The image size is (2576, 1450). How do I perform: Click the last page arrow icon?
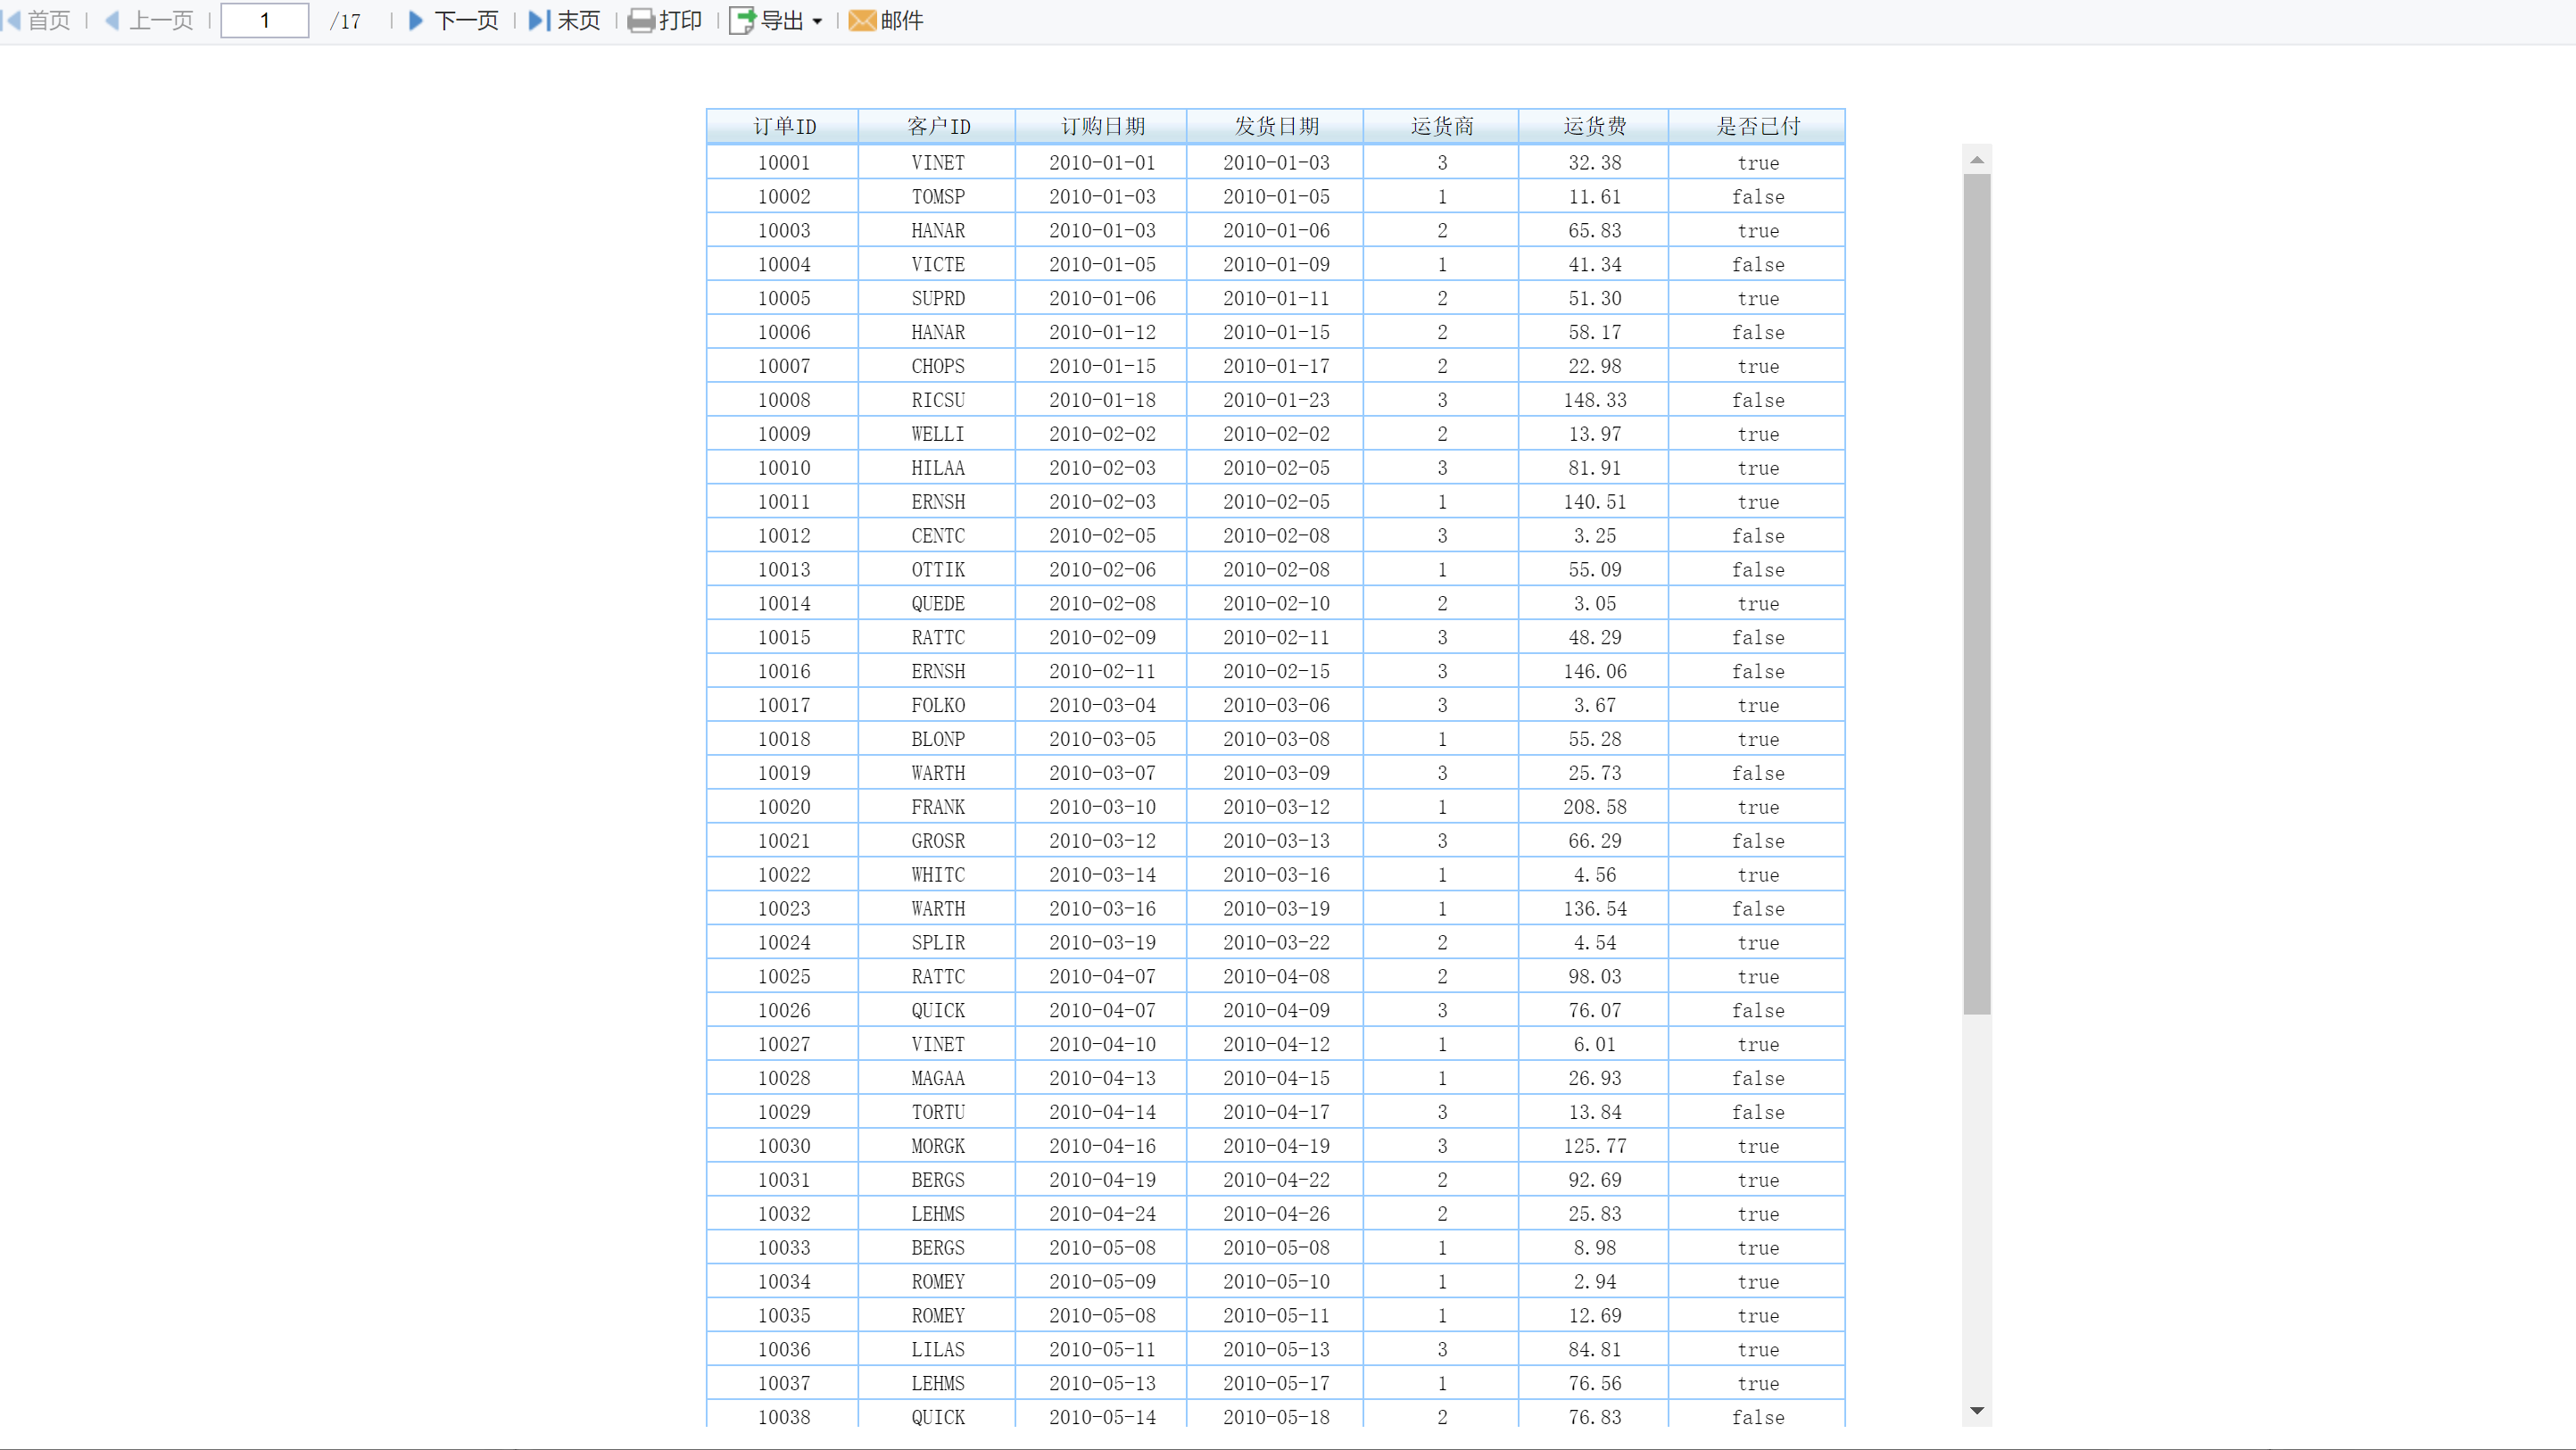coord(539,20)
